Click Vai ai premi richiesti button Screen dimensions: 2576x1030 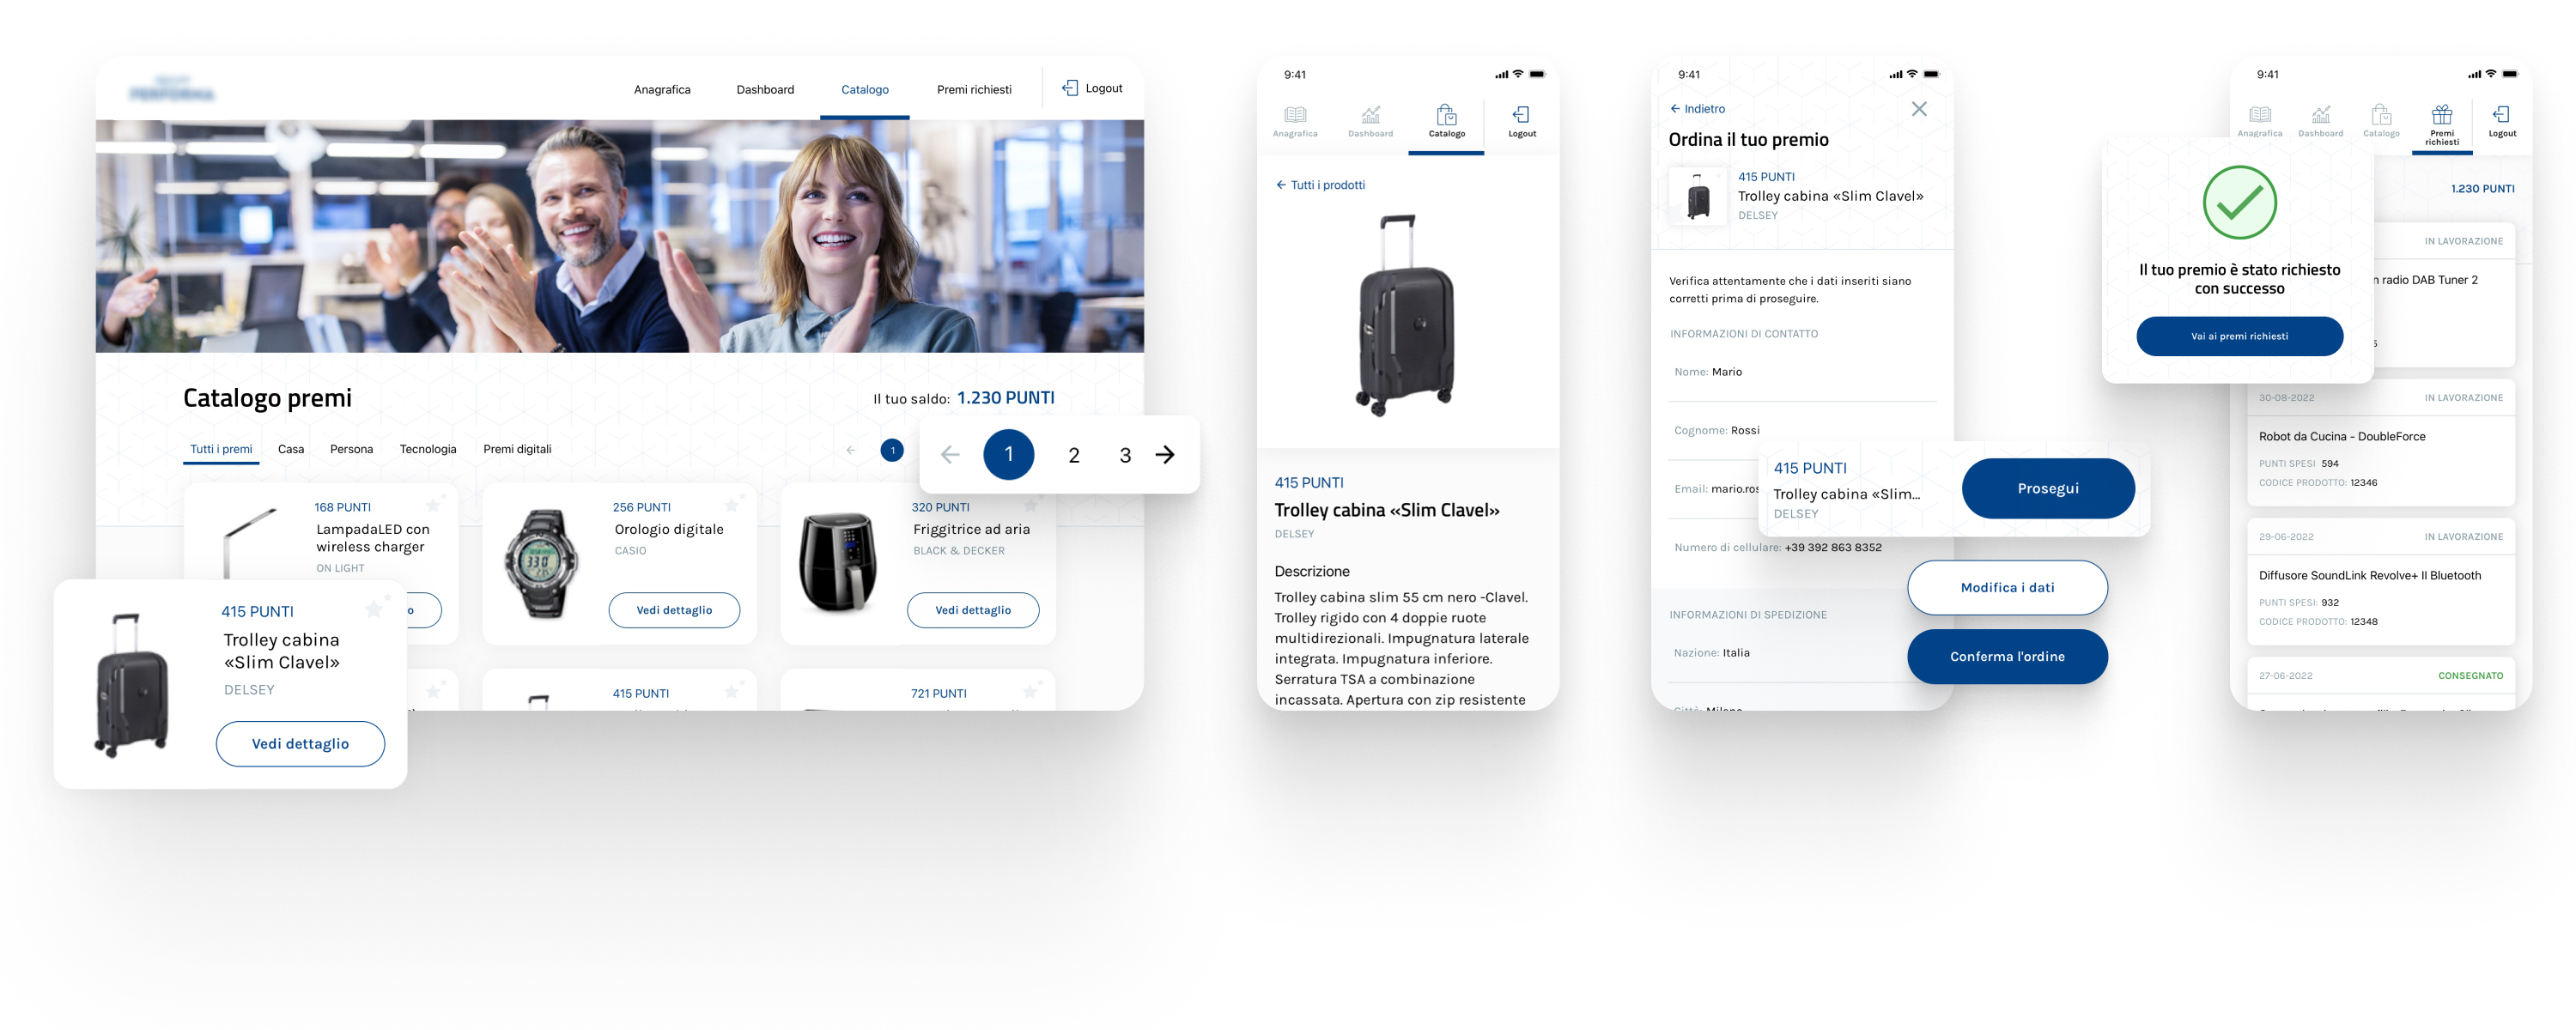tap(2239, 336)
